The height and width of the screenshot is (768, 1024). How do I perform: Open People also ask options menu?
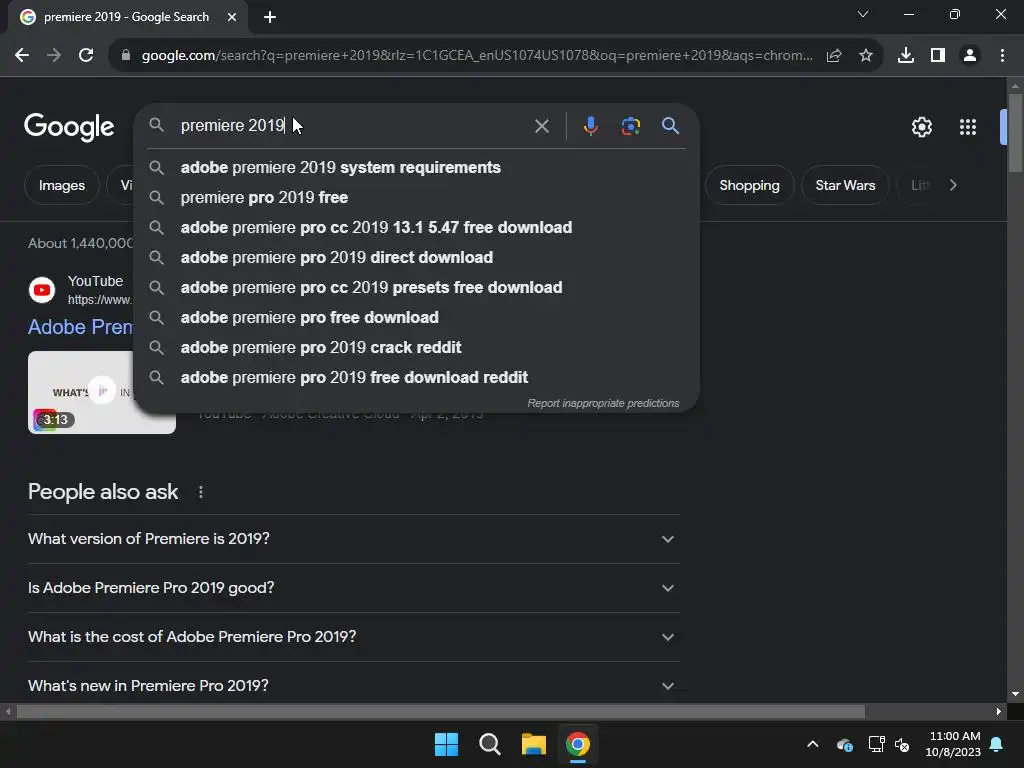(x=200, y=492)
